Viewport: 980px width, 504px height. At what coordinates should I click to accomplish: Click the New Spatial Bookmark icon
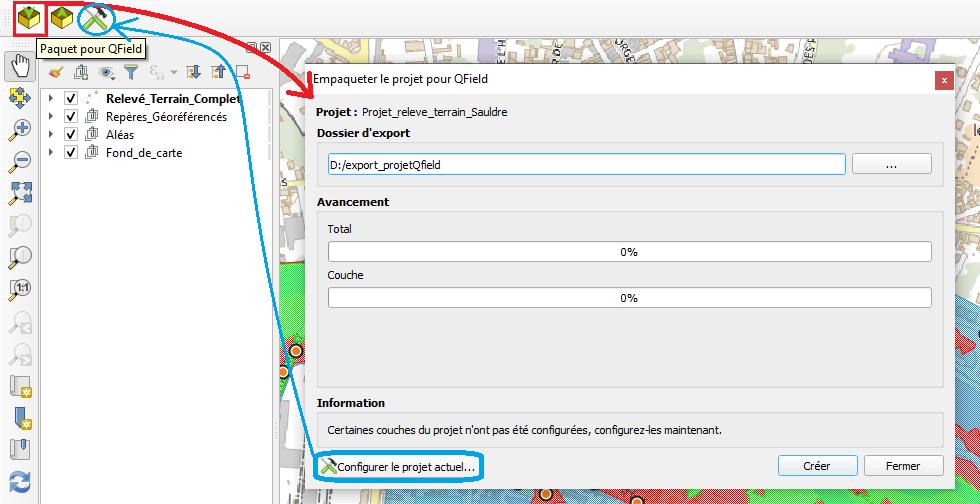point(20,418)
